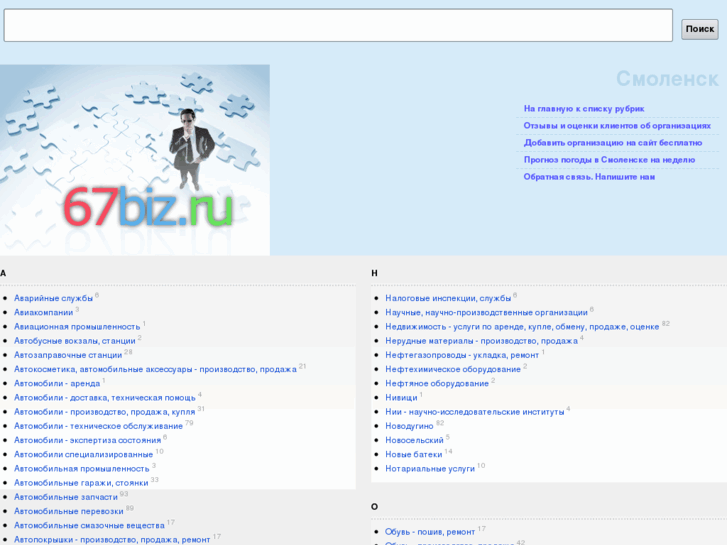Select Автомобили - аренда
This screenshot has width=727, height=545.
pyautogui.click(x=57, y=384)
